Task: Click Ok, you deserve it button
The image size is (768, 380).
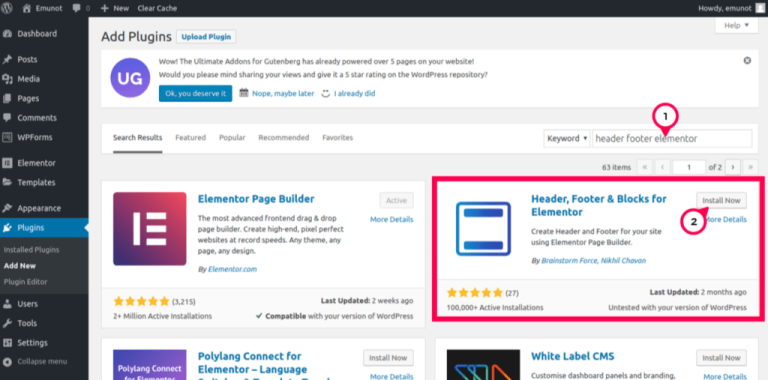Action: pos(195,93)
